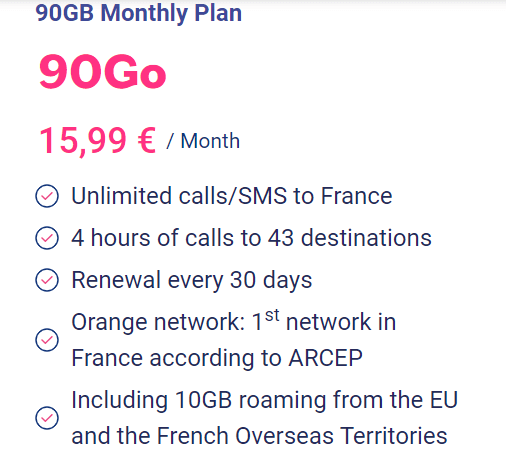Click the word 'destinations' in the calls feature
The image size is (506, 466).
tap(366, 238)
